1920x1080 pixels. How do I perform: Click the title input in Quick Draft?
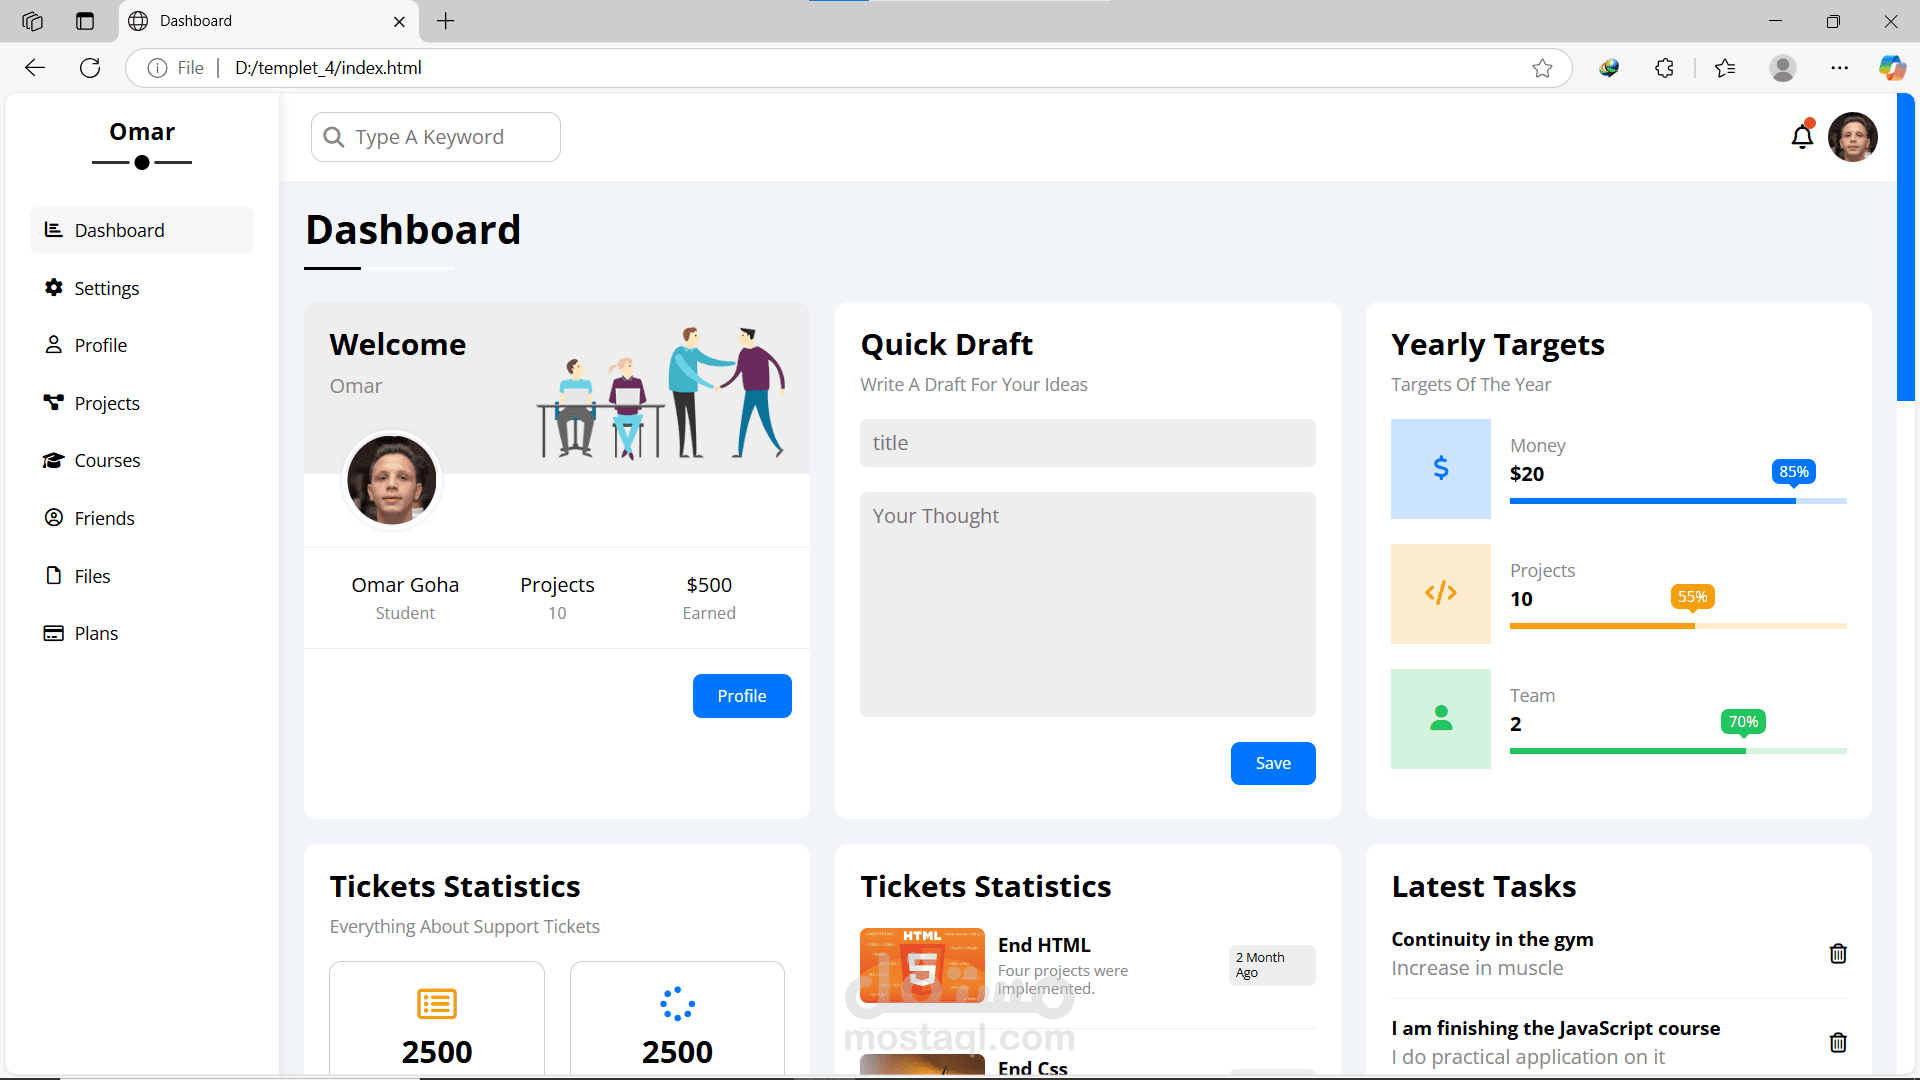pyautogui.click(x=1087, y=443)
